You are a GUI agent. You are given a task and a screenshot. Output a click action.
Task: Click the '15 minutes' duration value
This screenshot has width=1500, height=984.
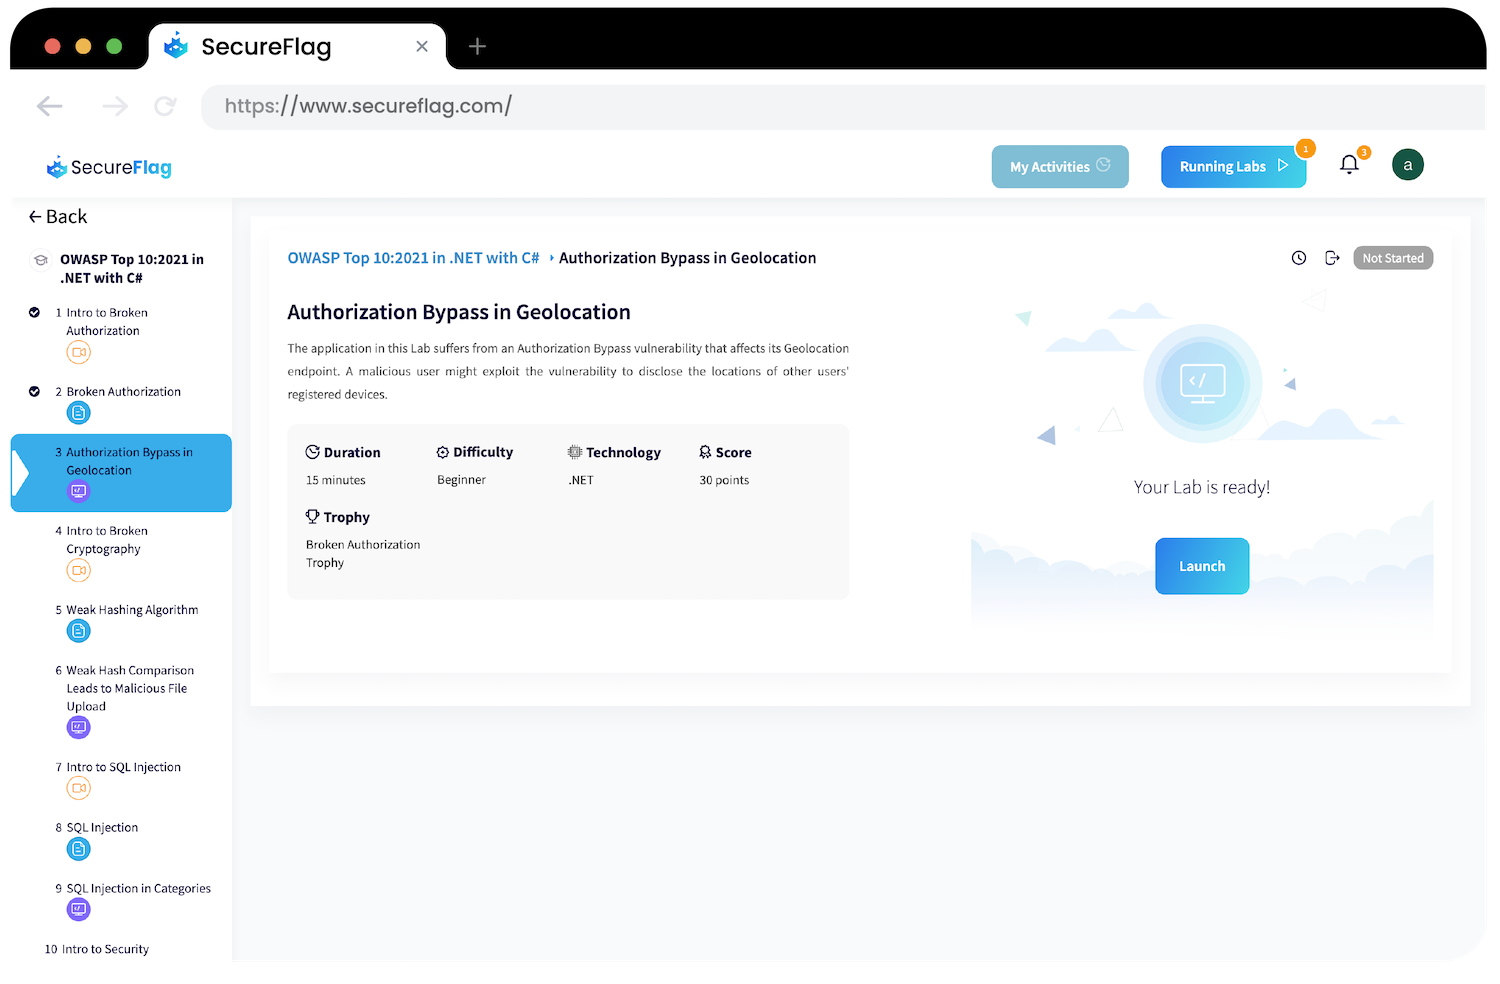[336, 480]
